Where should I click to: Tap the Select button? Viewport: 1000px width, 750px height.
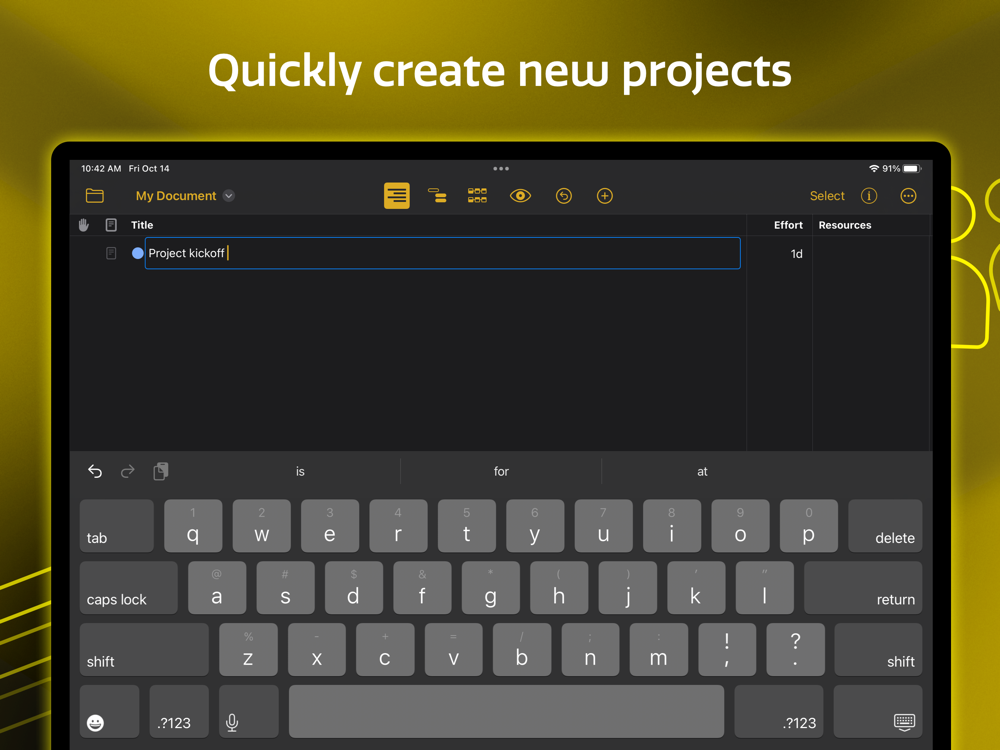click(x=827, y=196)
